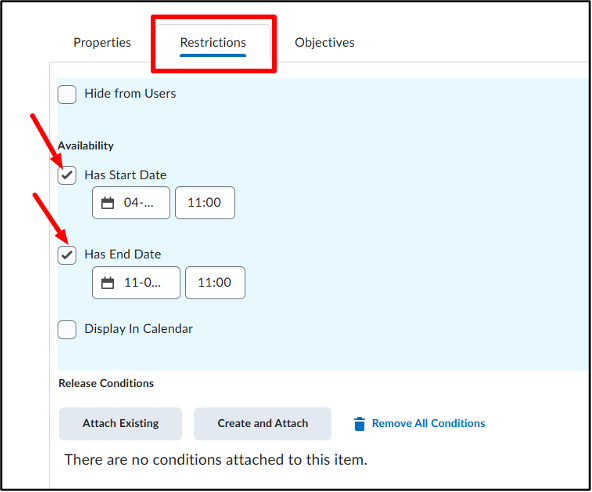This screenshot has height=492, width=592.
Task: Switch to the Properties tab
Action: pos(102,43)
